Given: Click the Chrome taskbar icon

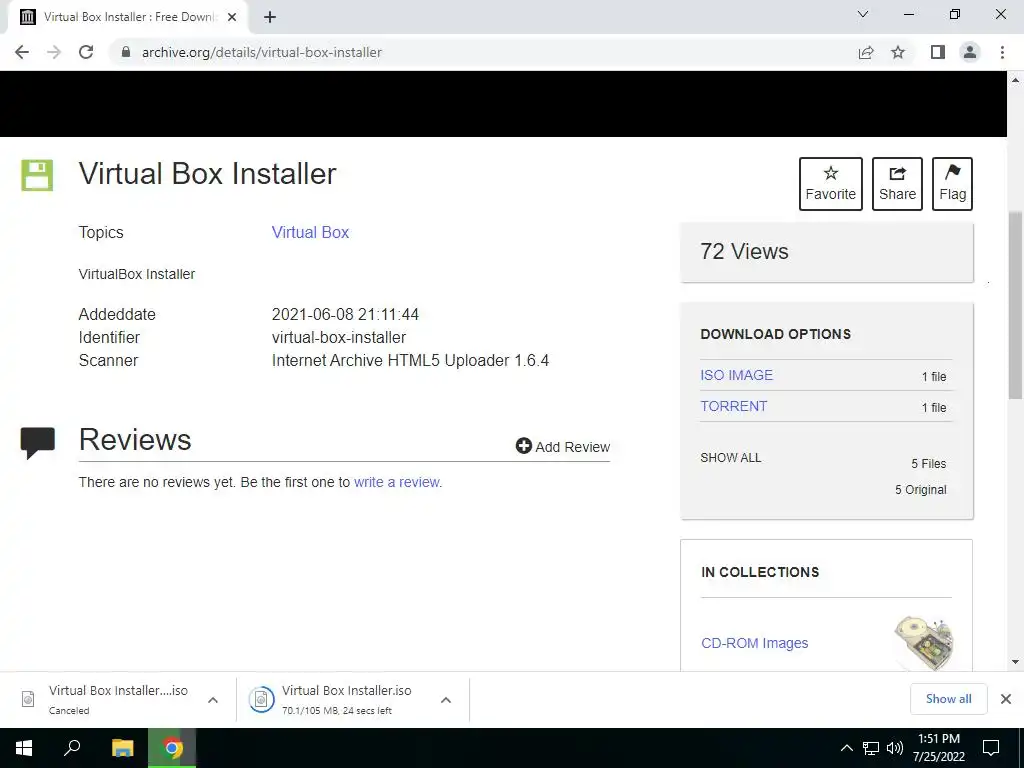Looking at the screenshot, I should tap(172, 748).
